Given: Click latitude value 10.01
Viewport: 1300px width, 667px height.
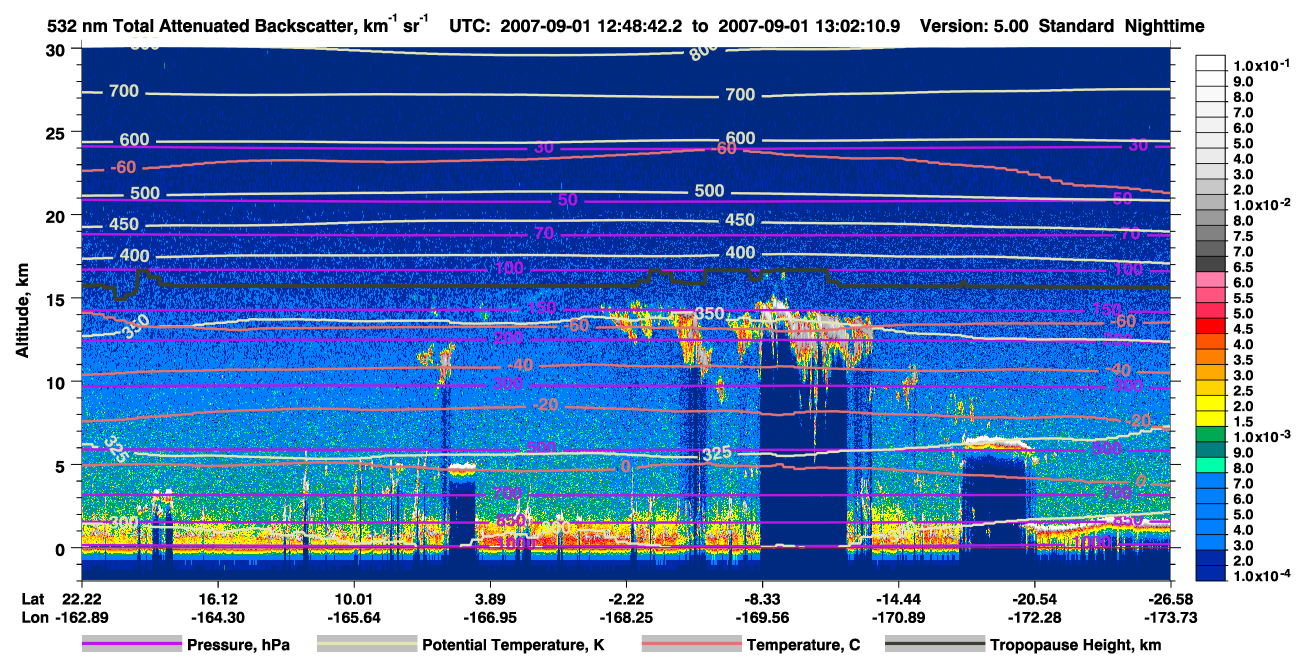Looking at the screenshot, I should 353,597.
